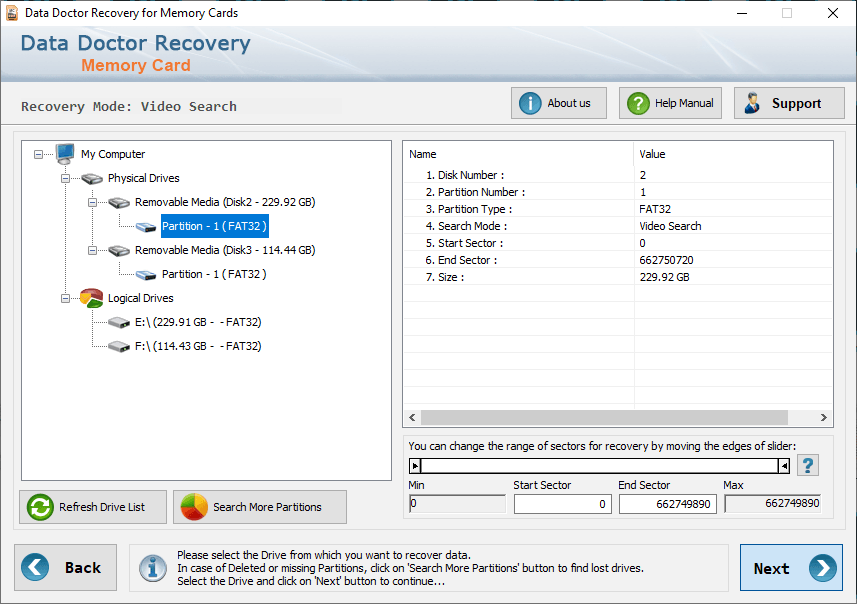
Task: Select Physical Drives label in tree
Action: [144, 178]
